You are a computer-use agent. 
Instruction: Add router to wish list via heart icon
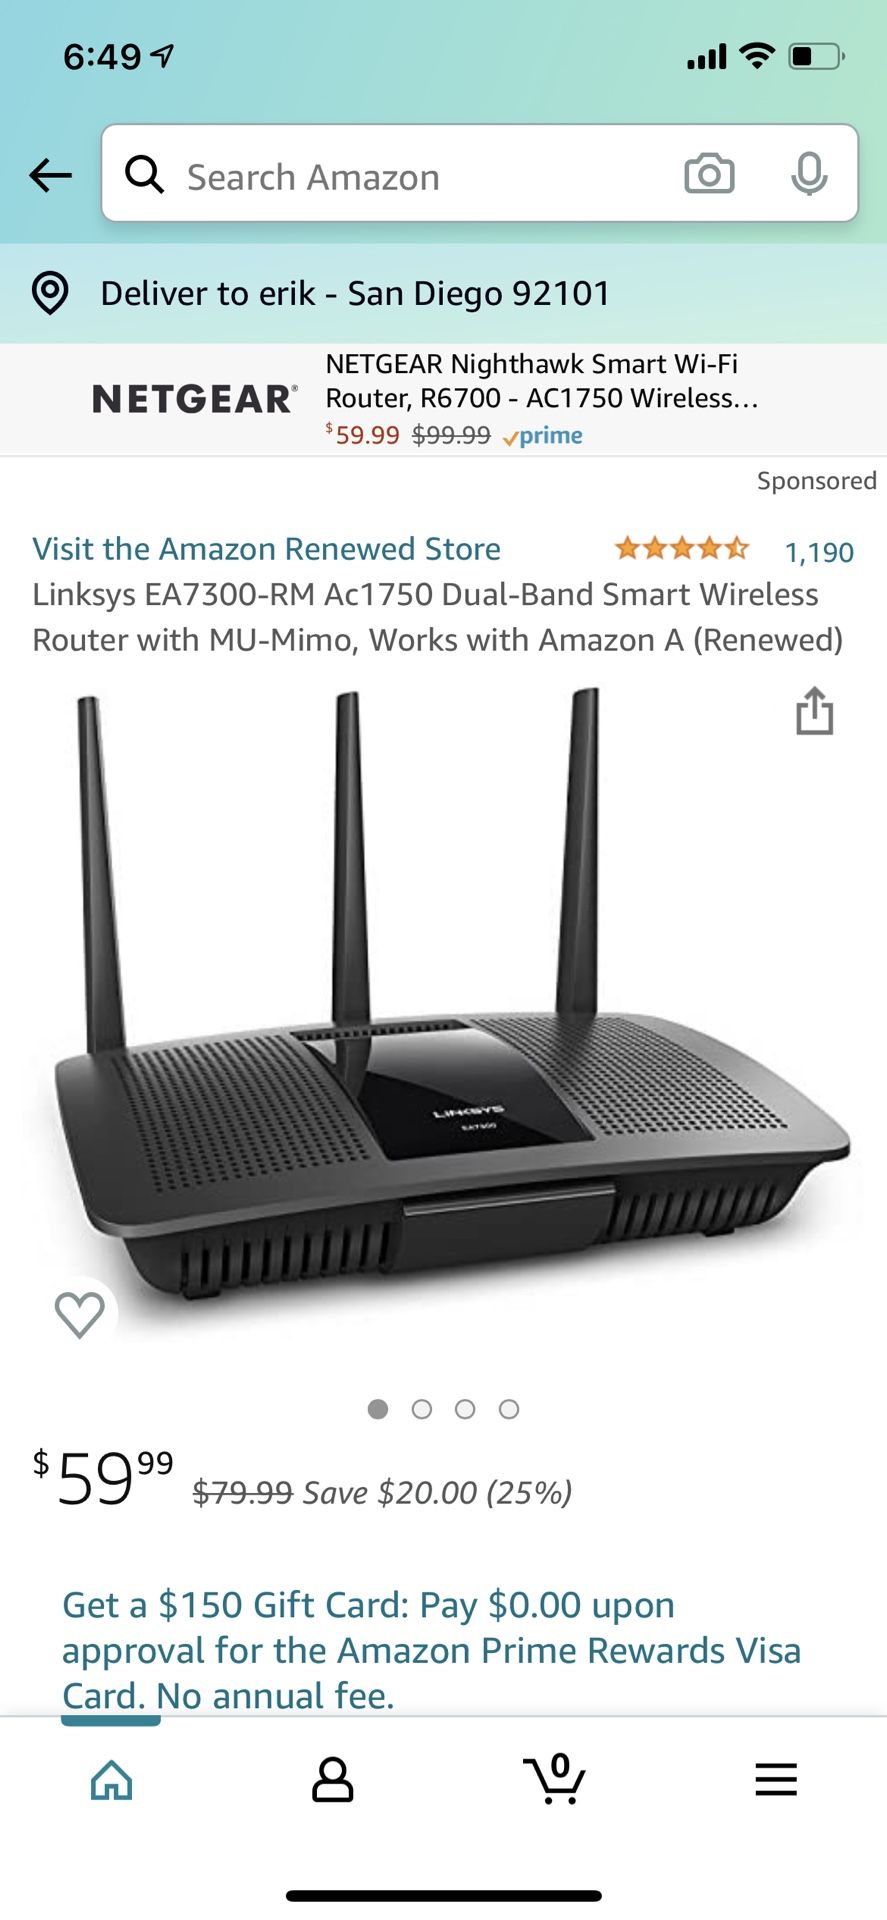click(x=80, y=1314)
